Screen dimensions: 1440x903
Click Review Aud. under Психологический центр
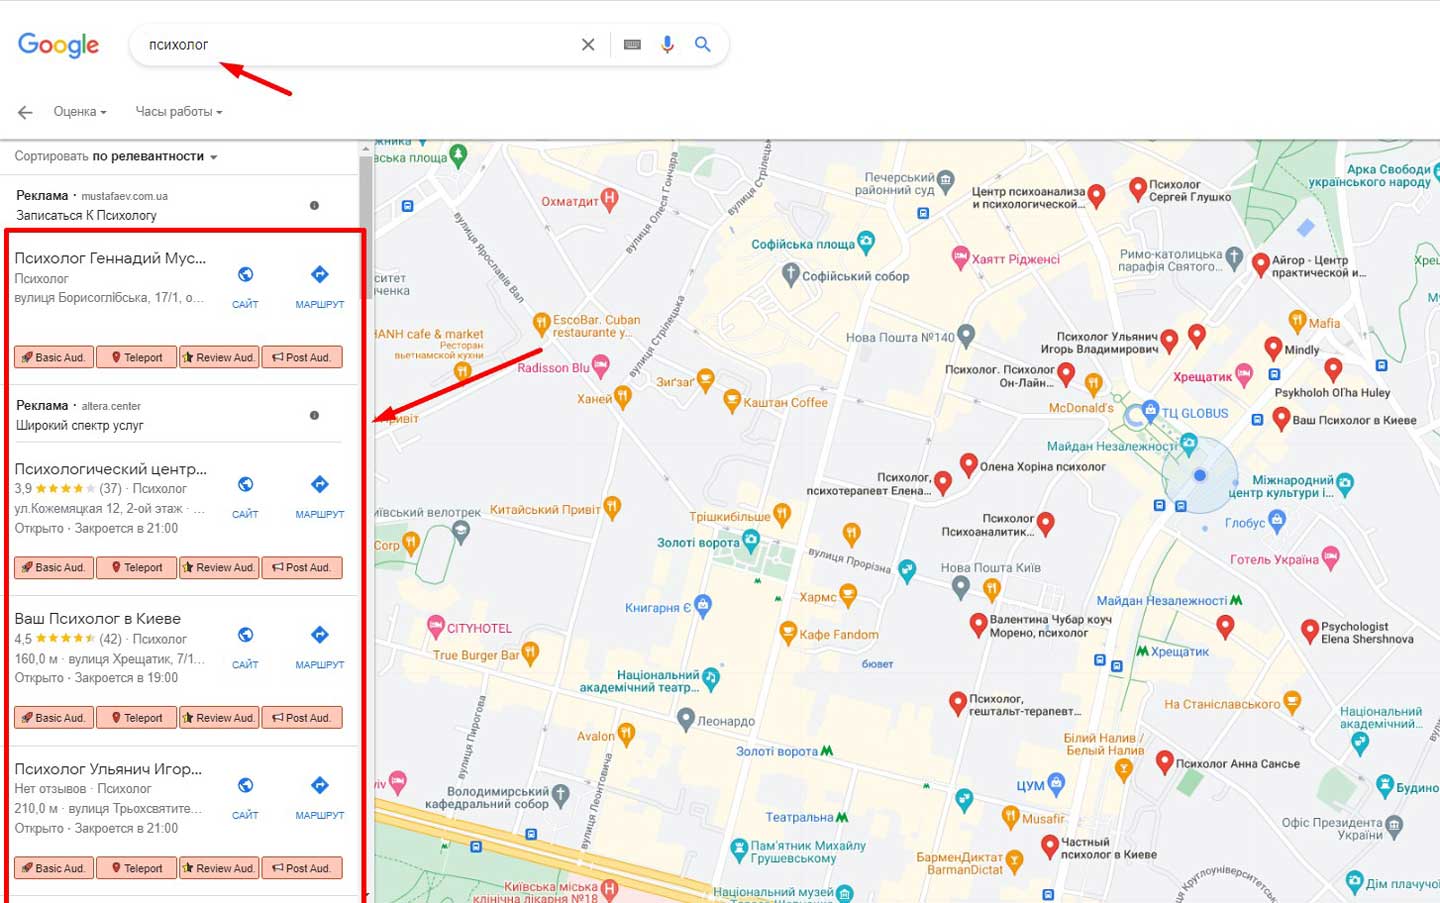point(219,567)
